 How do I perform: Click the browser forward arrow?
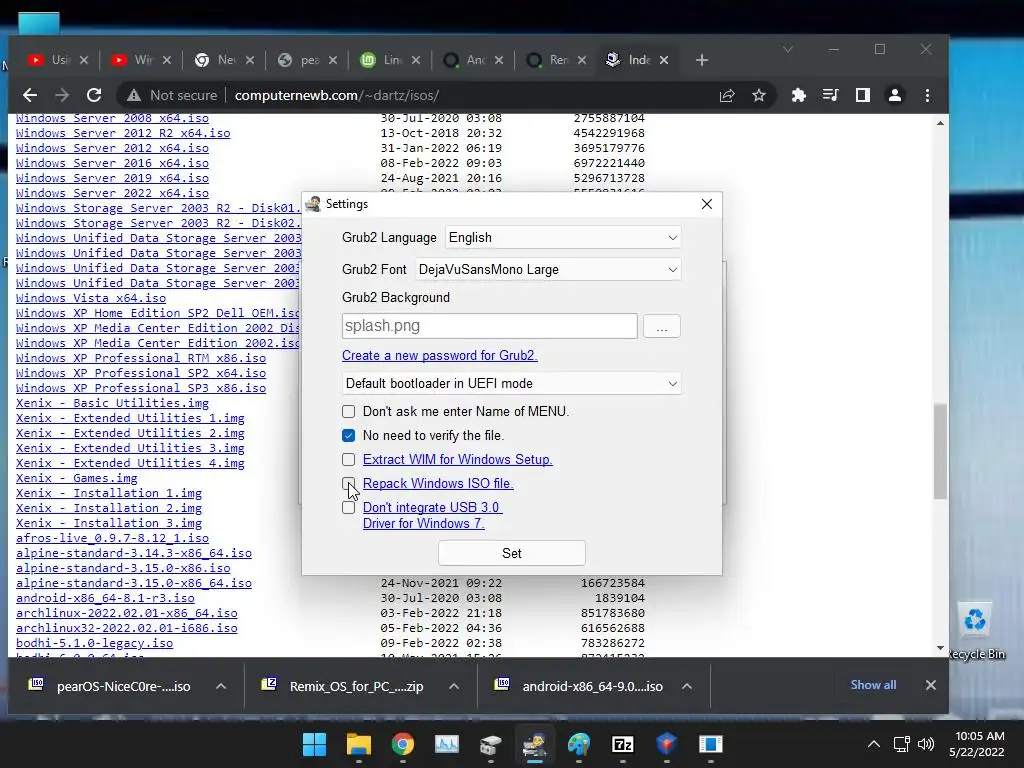(62, 95)
